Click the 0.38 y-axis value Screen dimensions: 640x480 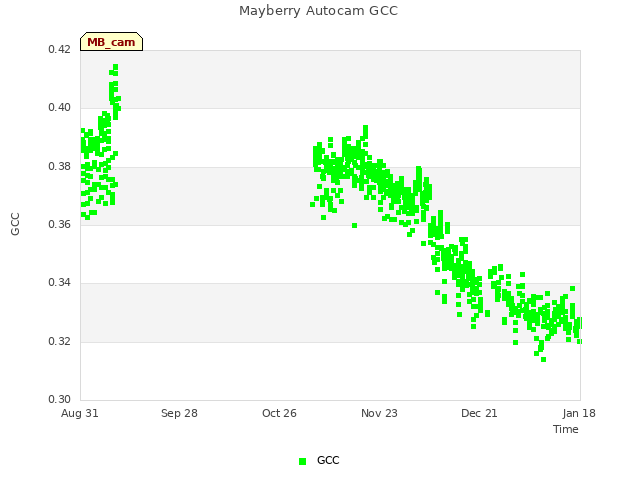(x=60, y=166)
